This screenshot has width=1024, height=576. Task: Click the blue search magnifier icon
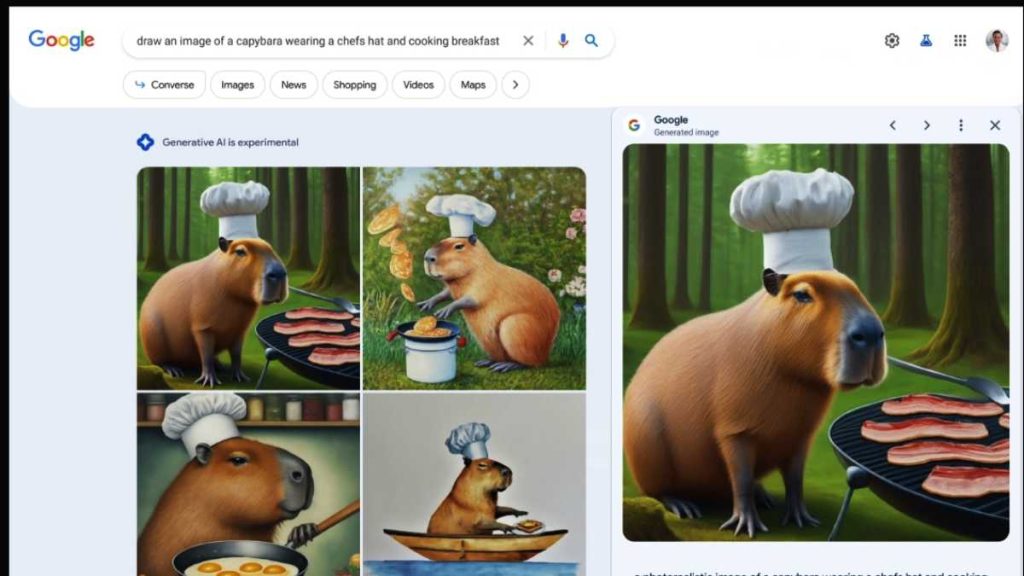592,41
